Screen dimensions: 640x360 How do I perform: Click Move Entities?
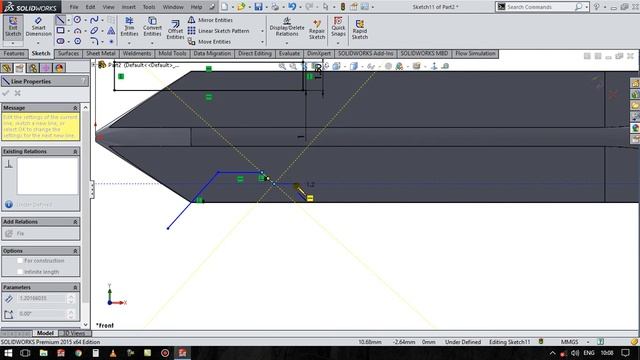pos(210,42)
